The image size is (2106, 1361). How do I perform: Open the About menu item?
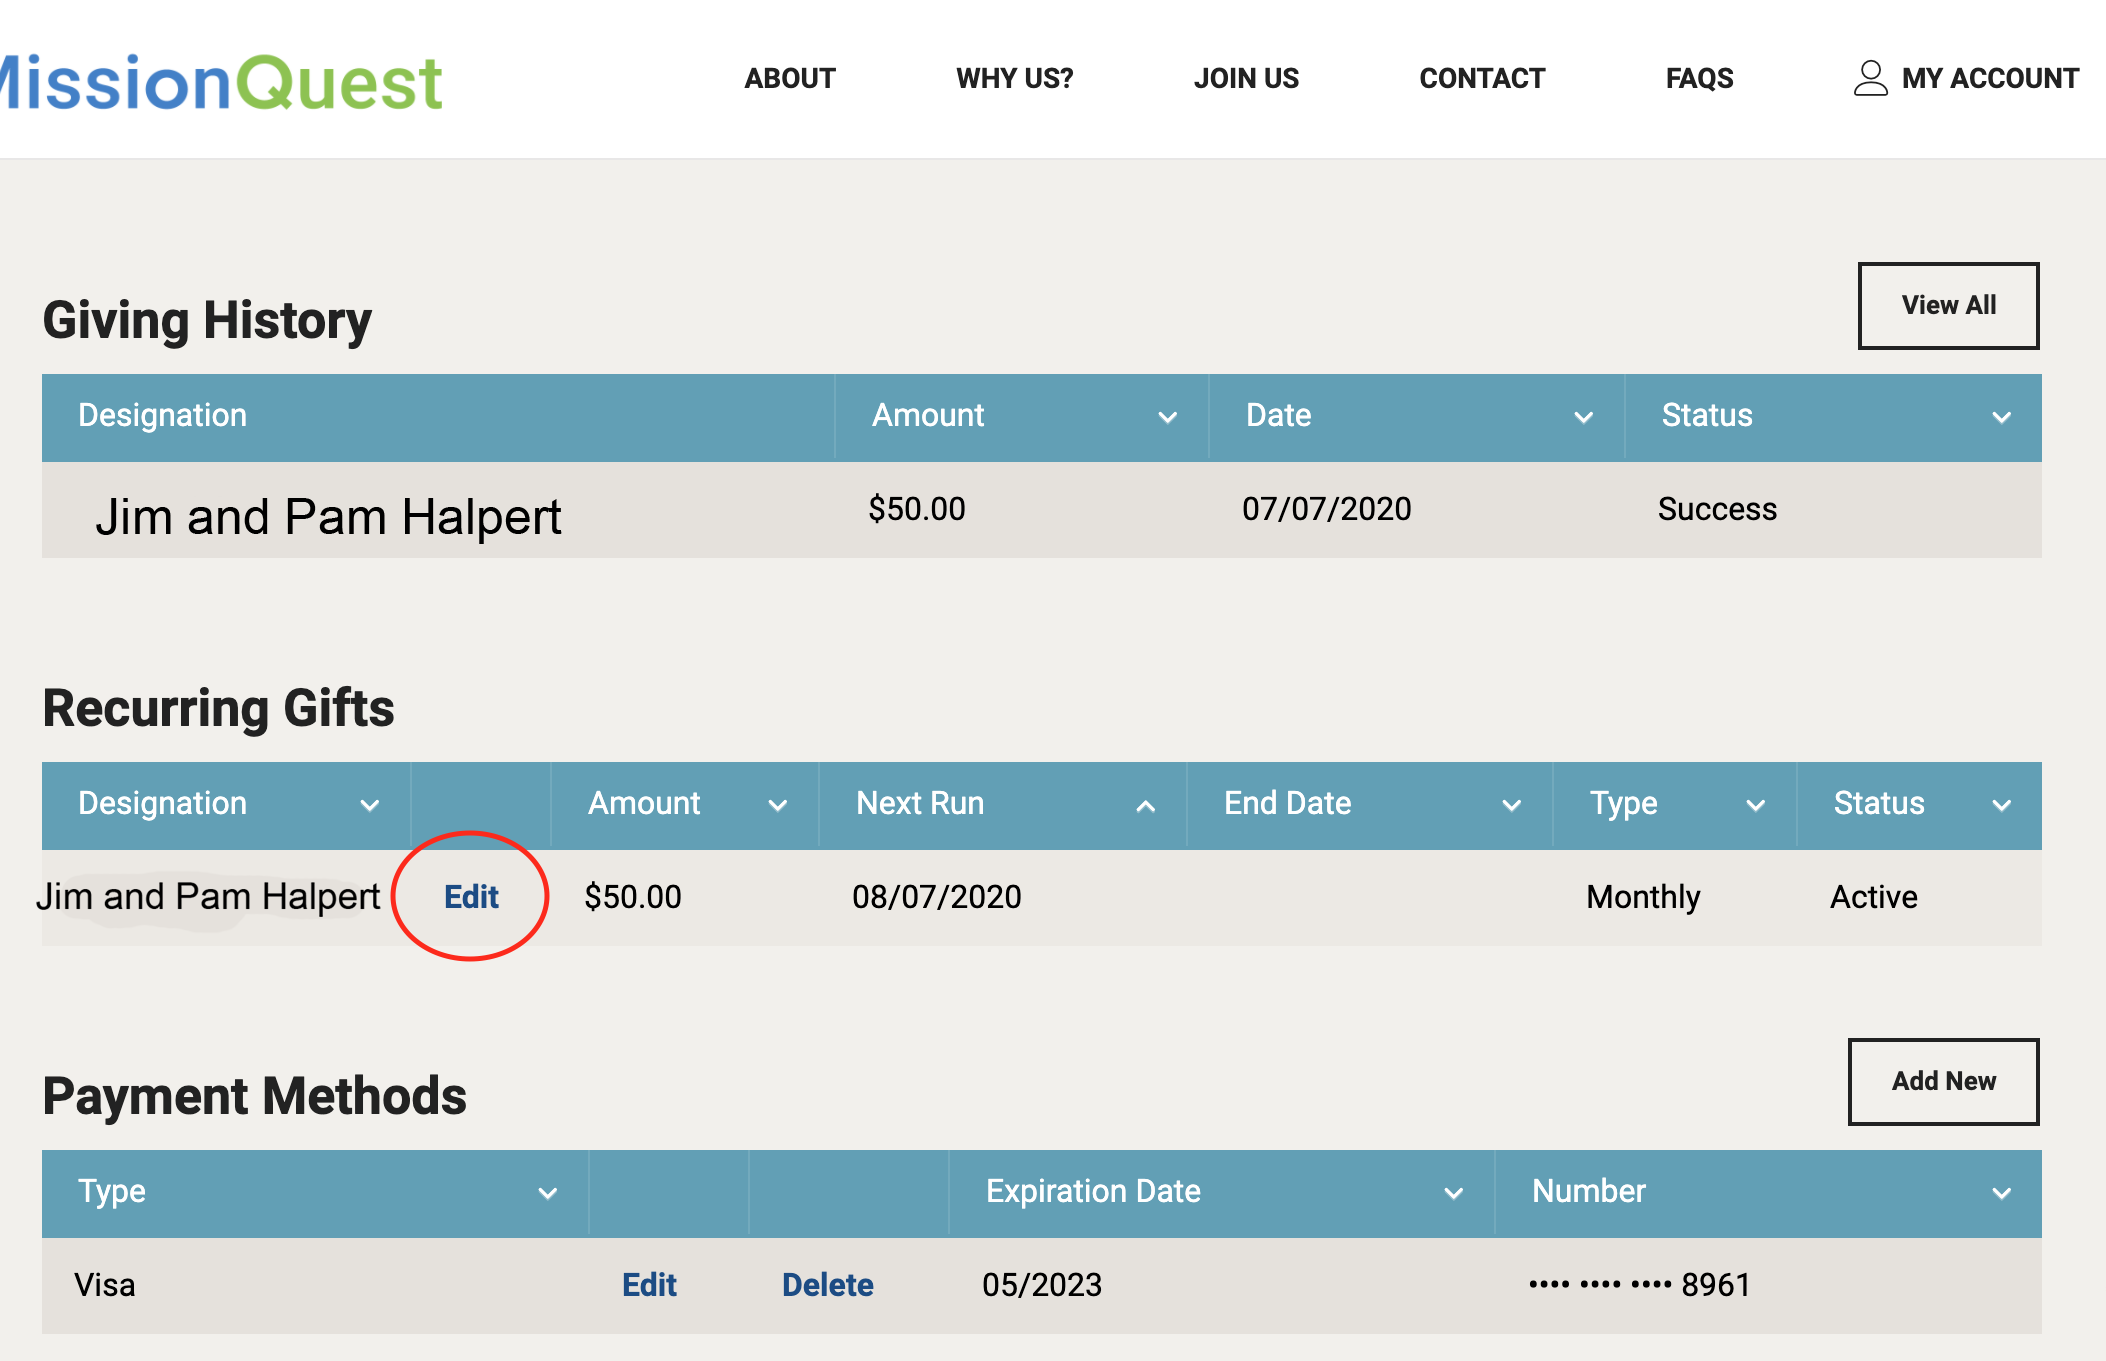tap(790, 78)
